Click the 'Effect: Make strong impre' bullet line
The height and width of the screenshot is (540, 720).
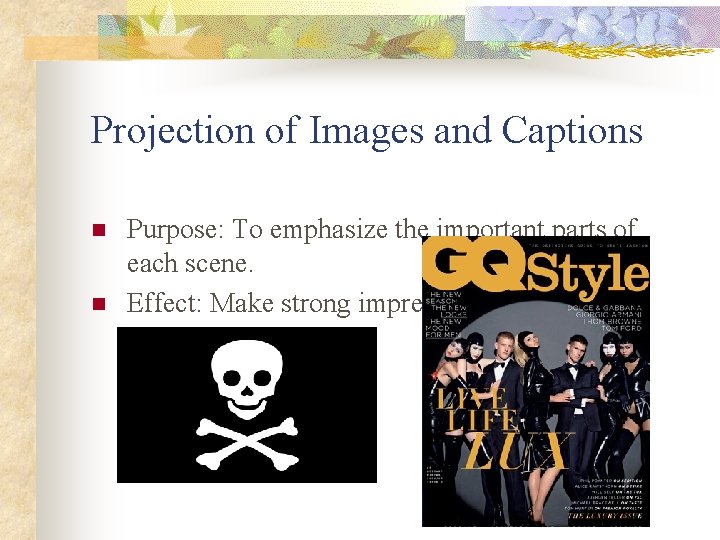pyautogui.click(x=274, y=303)
